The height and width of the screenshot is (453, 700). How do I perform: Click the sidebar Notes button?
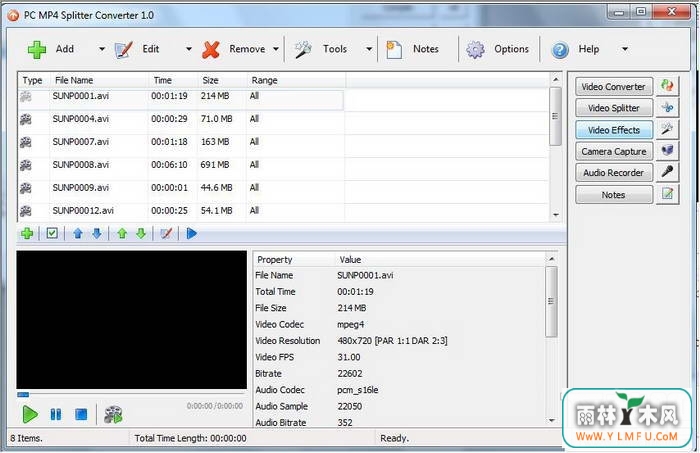[x=614, y=195]
